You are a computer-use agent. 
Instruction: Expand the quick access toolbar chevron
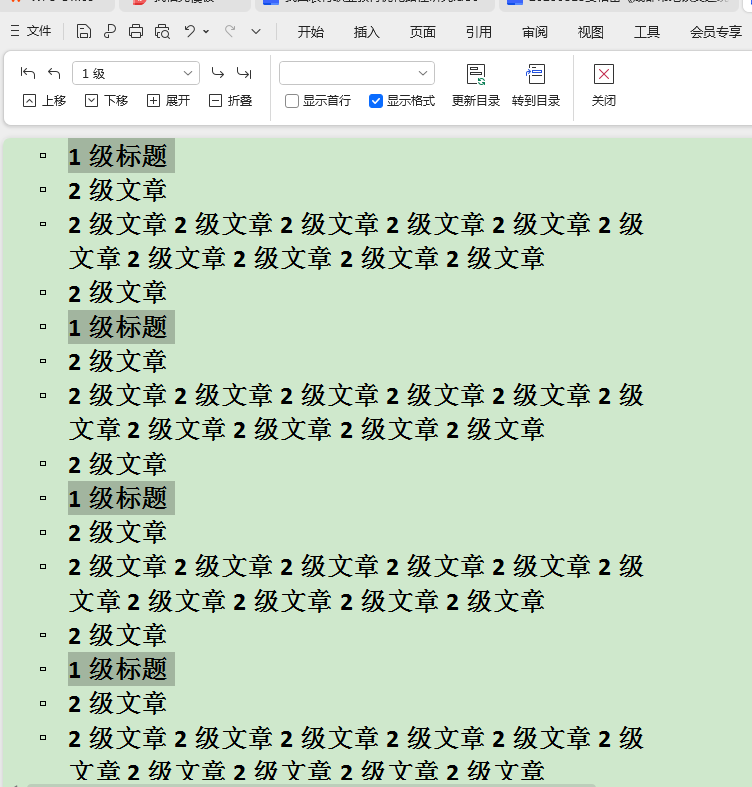(x=256, y=32)
